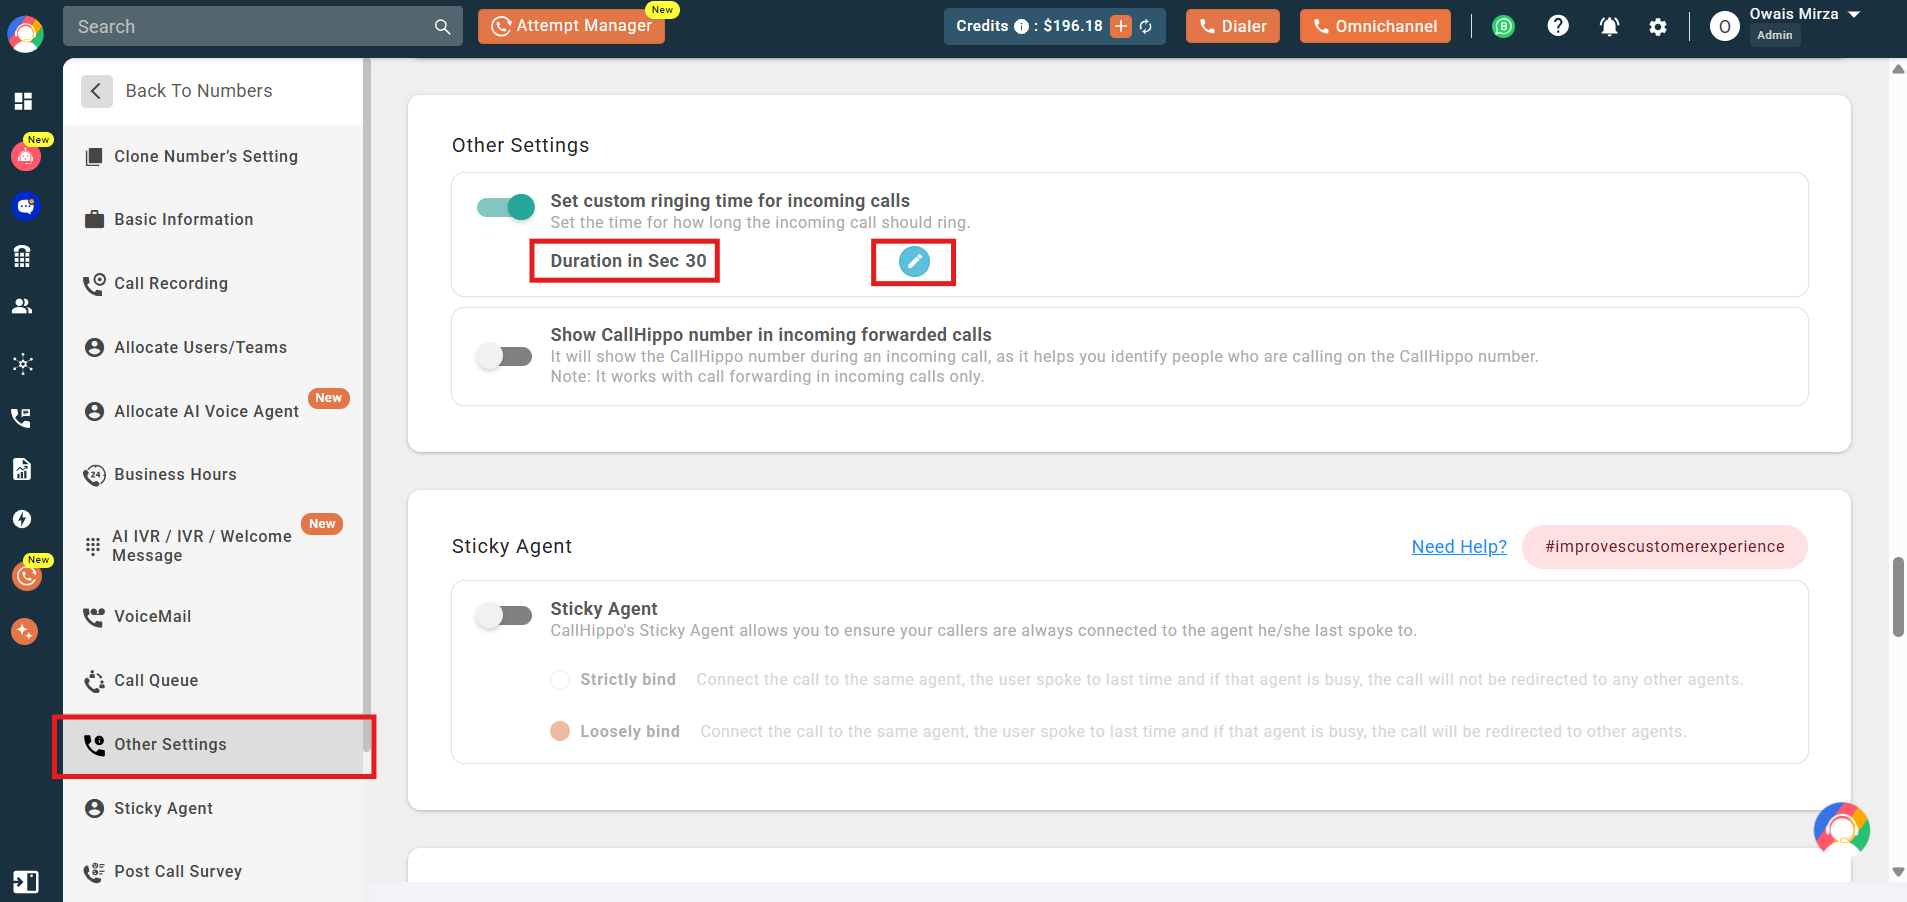Click the #improvescustomerexperience tag

1664,547
